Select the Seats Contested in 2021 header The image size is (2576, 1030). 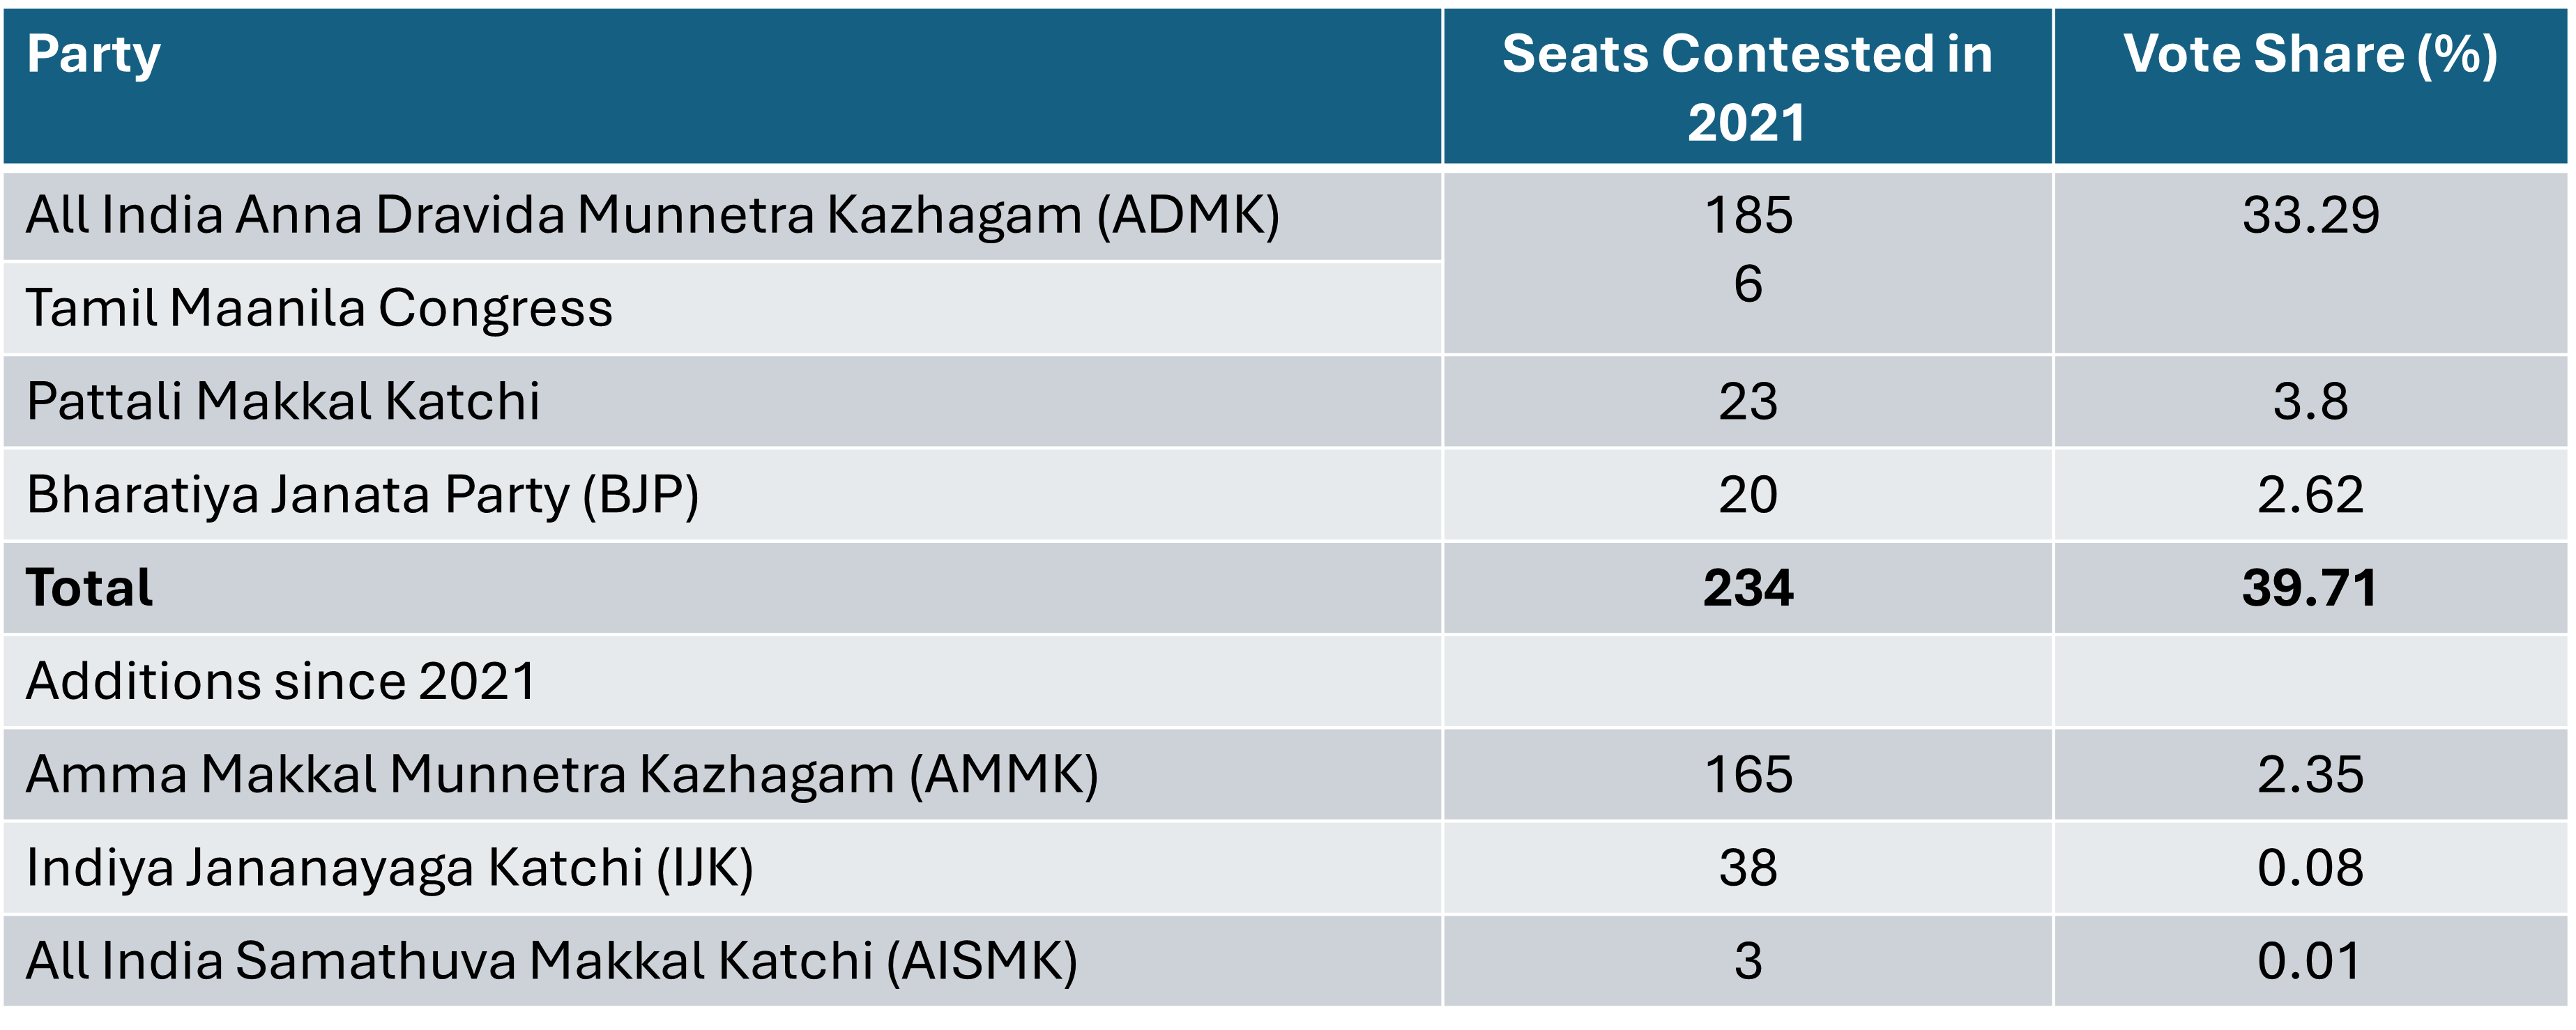click(x=1747, y=86)
